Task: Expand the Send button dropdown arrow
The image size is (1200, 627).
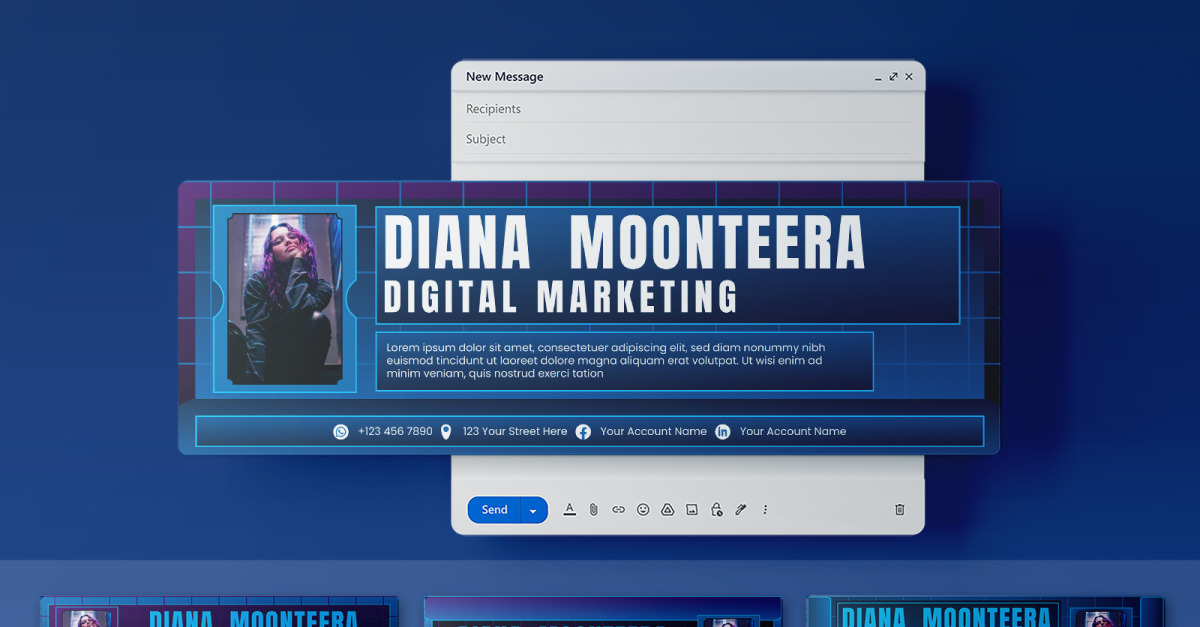Action: click(534, 509)
